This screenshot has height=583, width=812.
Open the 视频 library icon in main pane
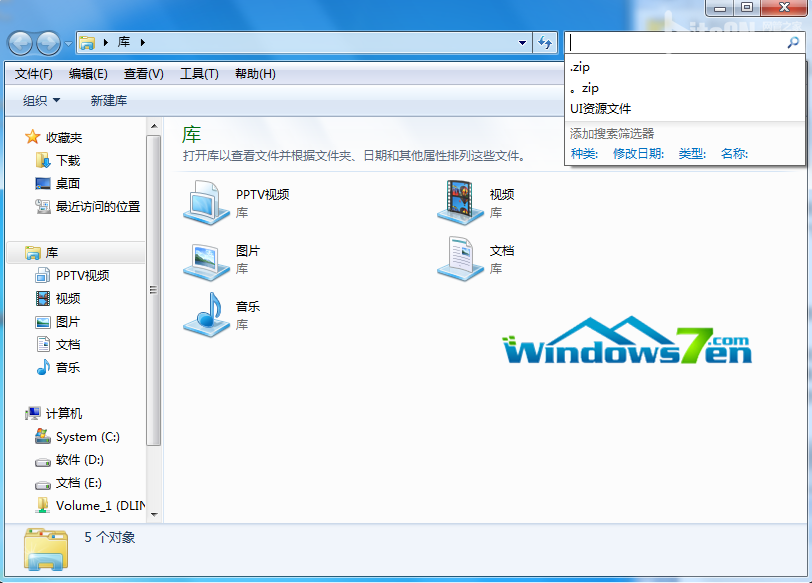tap(460, 202)
